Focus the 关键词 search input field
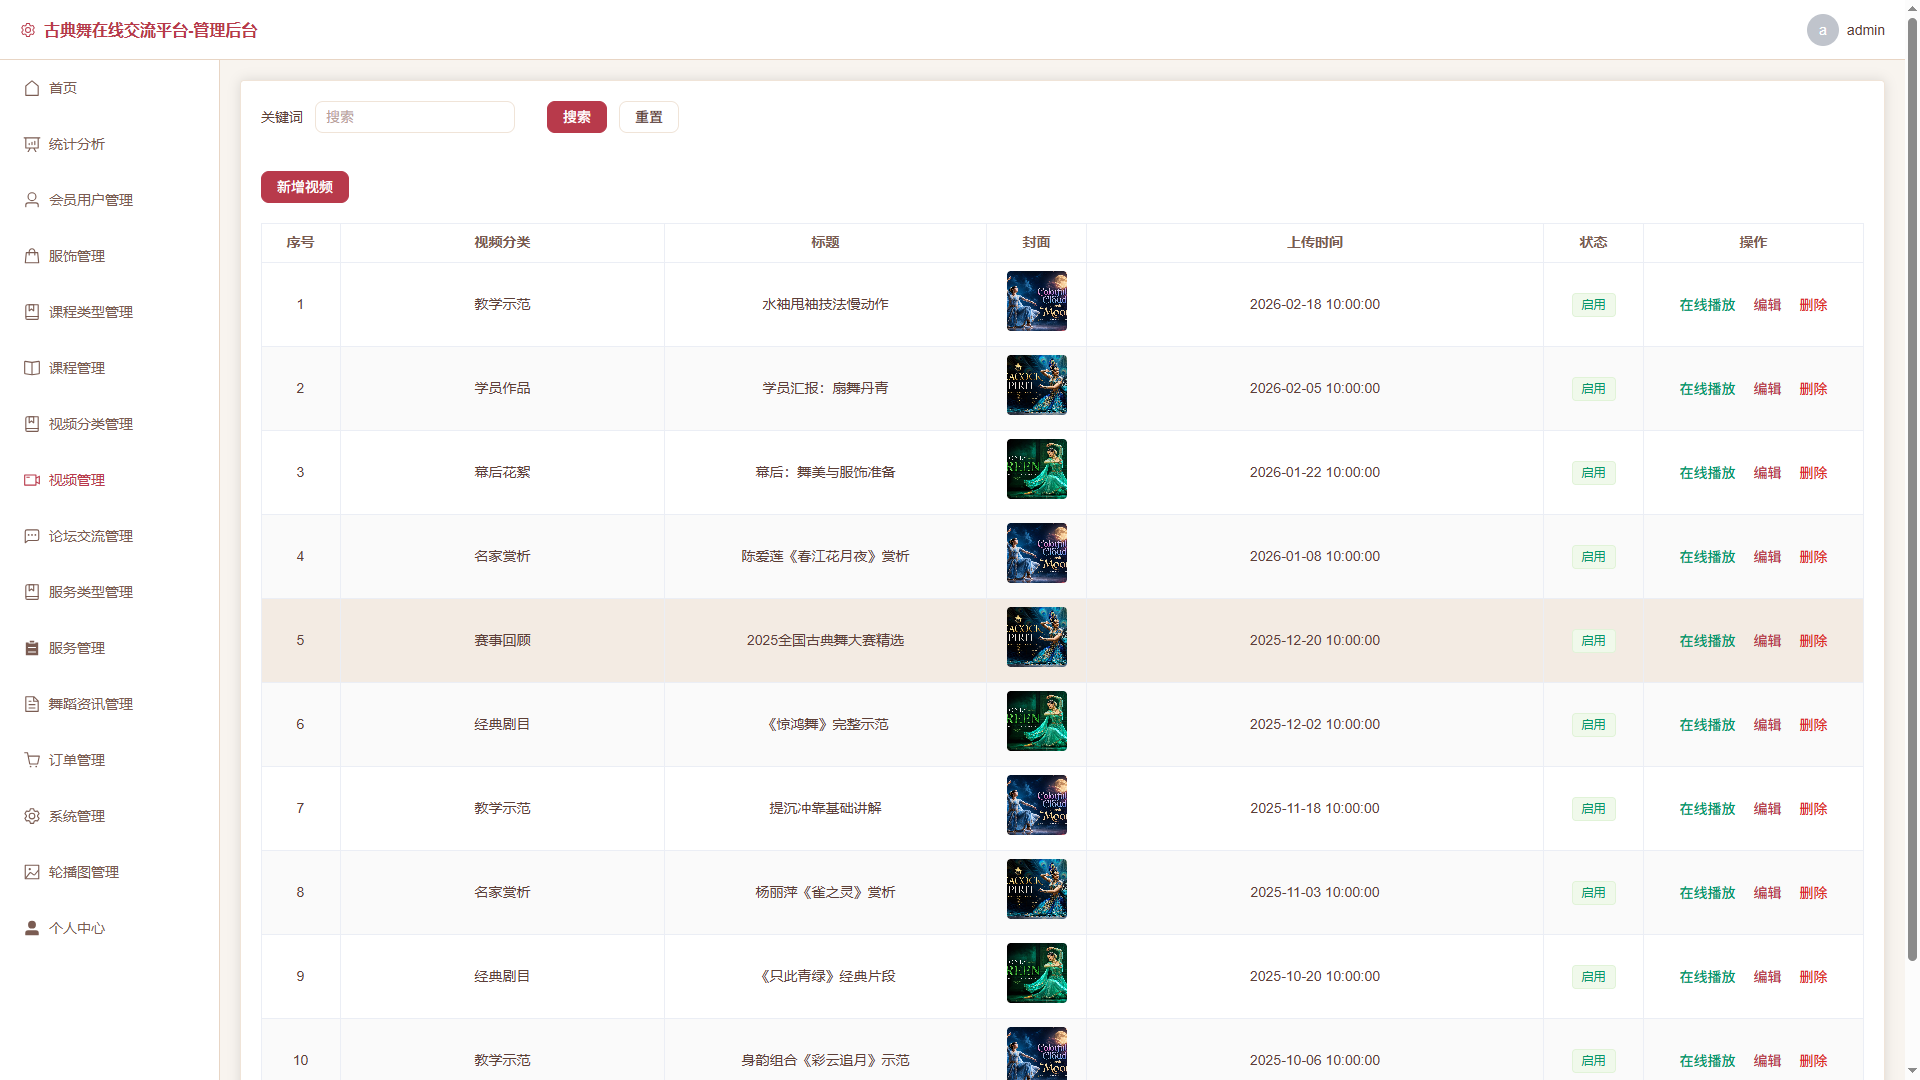 tap(415, 117)
